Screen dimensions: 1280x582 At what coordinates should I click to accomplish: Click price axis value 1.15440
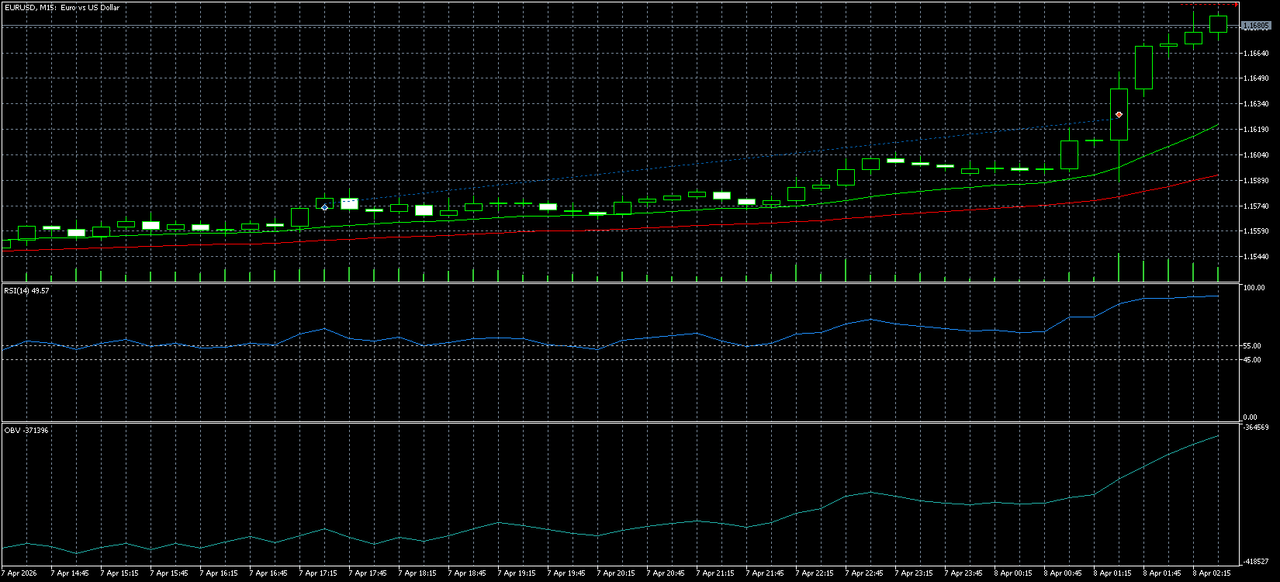pos(1256,257)
